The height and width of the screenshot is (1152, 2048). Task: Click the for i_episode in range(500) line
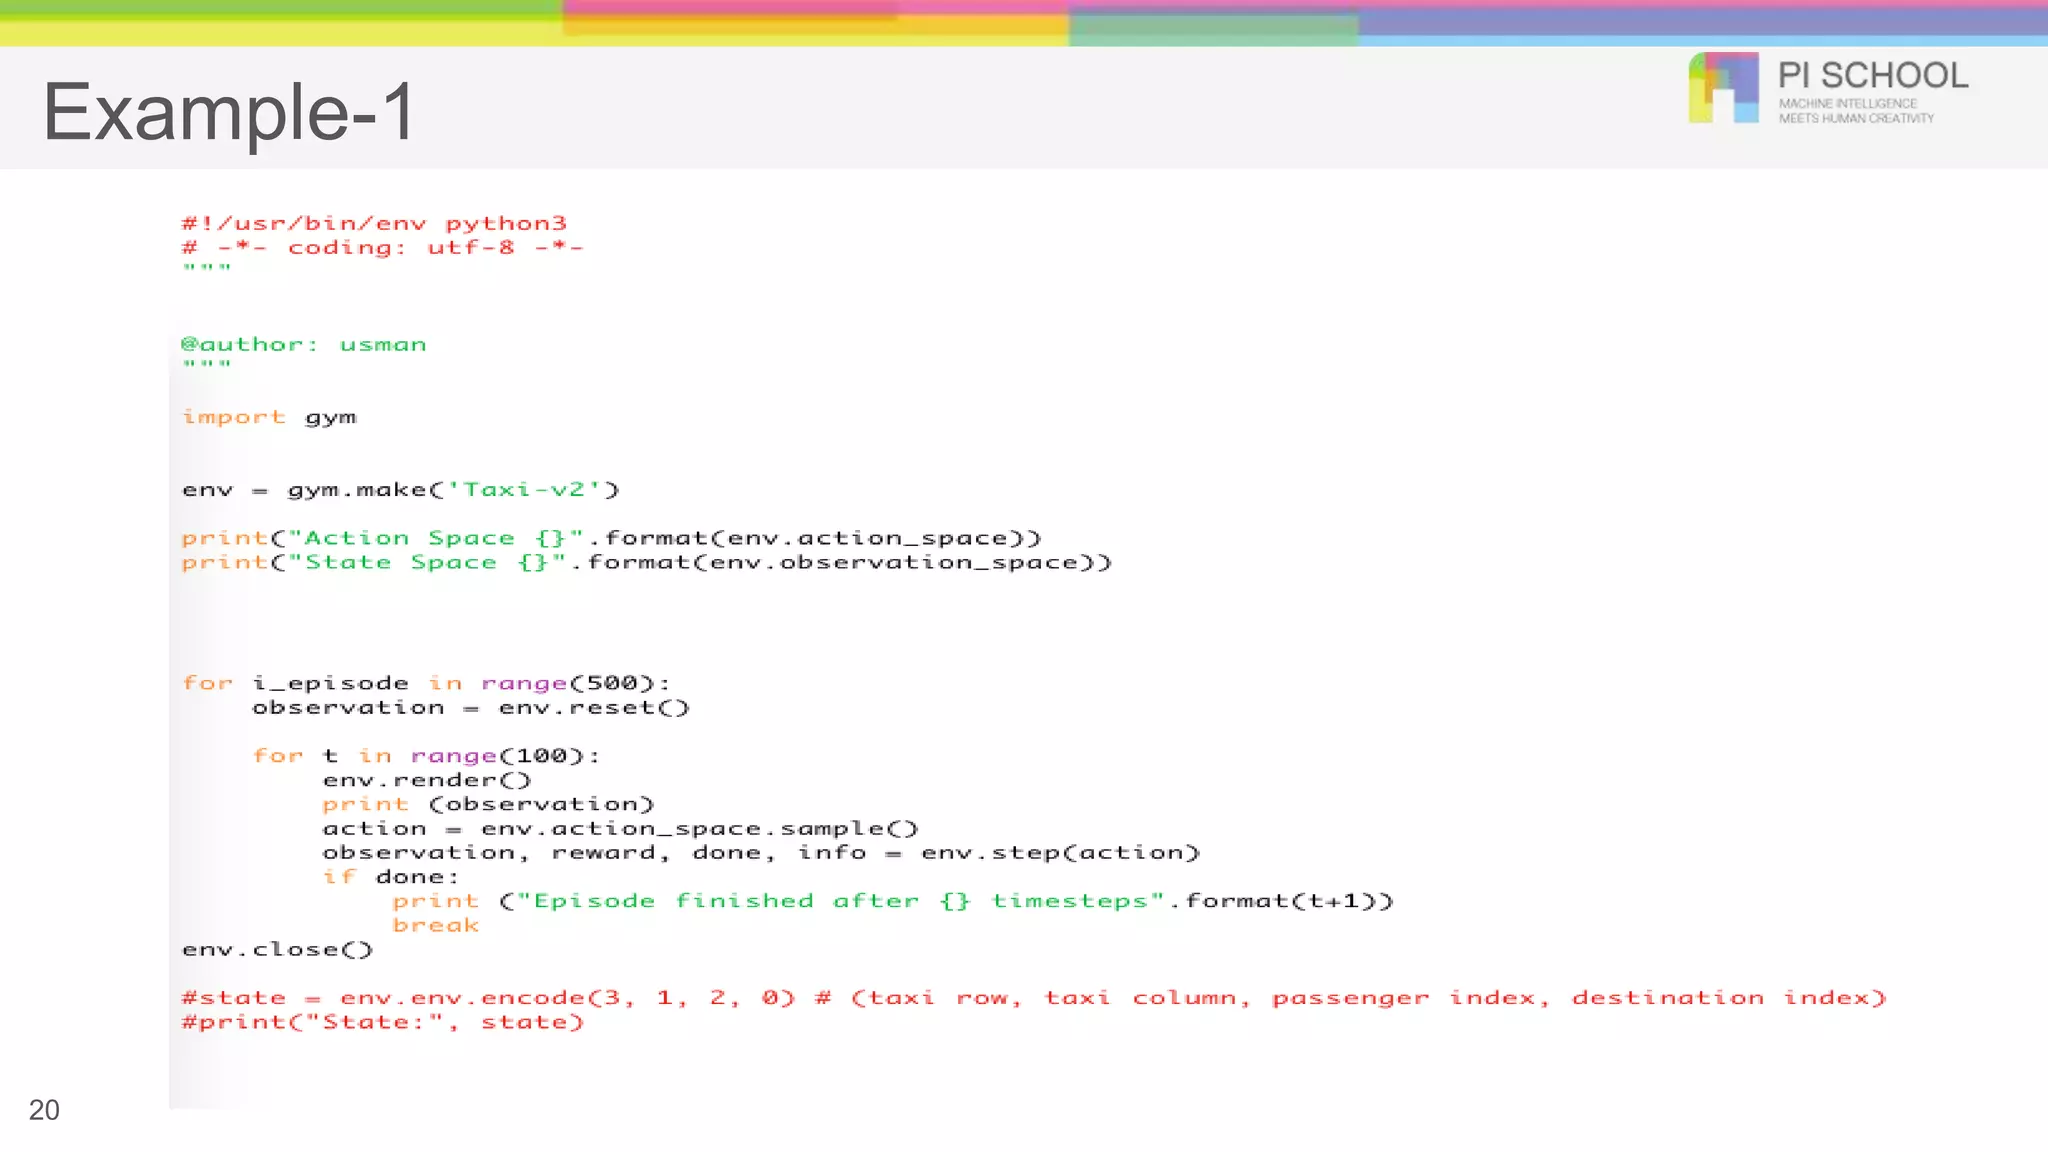click(x=425, y=683)
